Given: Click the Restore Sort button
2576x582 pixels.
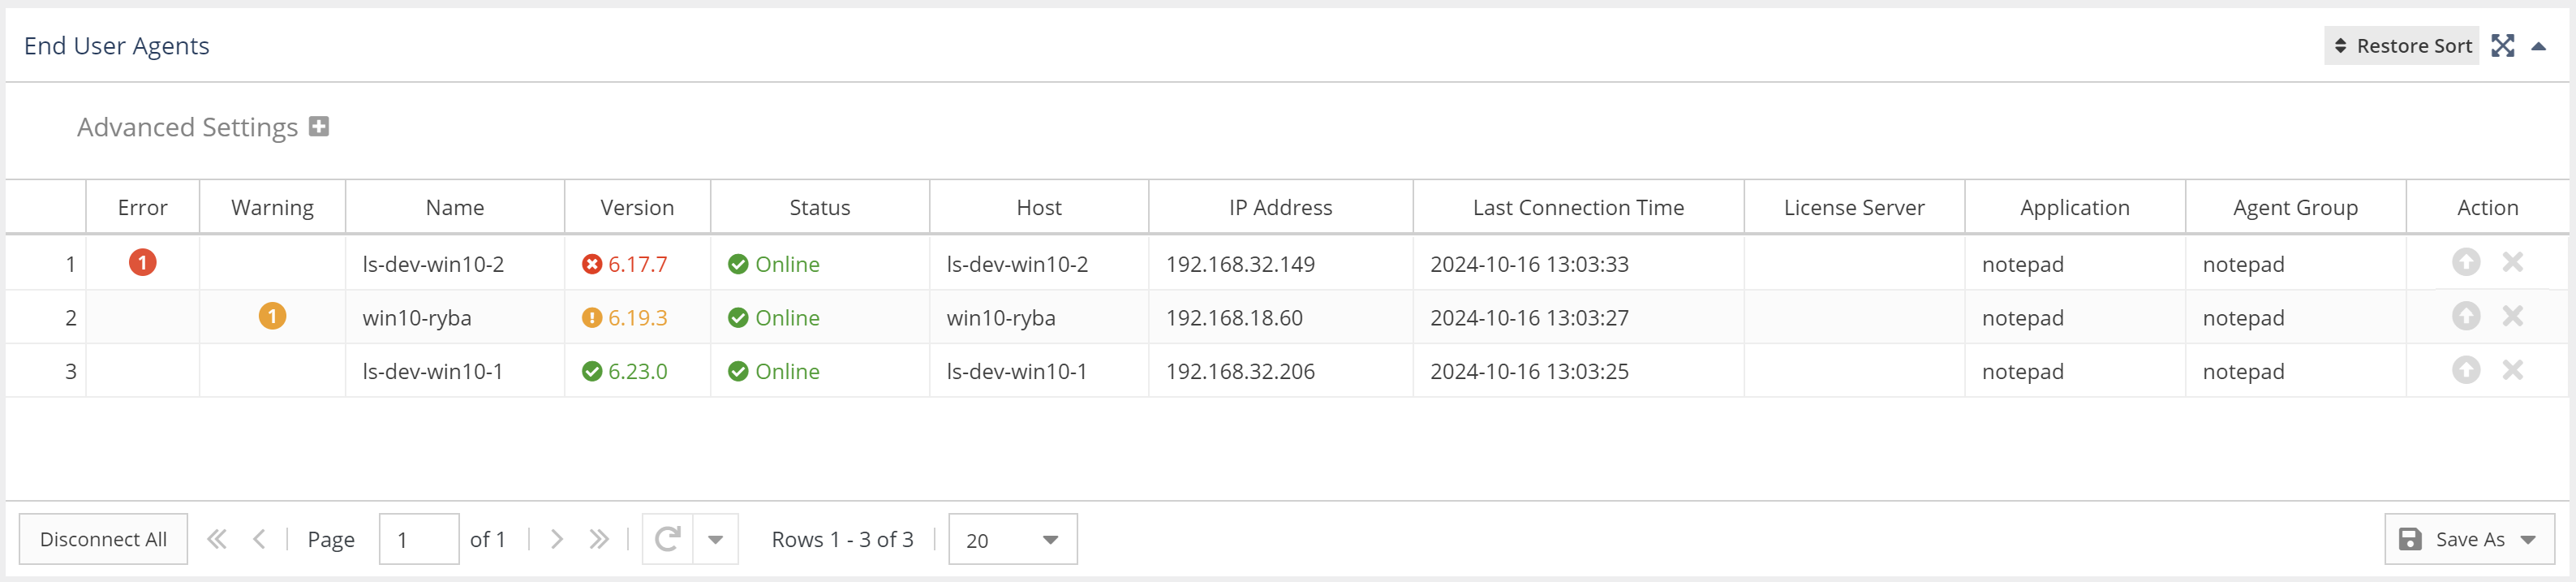Looking at the screenshot, I should click(2401, 46).
